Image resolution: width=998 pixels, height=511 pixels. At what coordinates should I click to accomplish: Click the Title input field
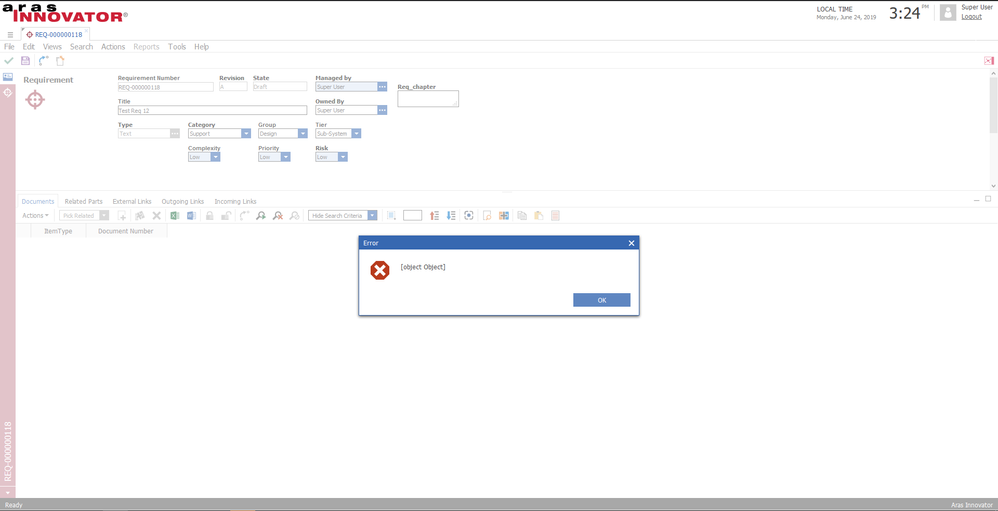212,110
